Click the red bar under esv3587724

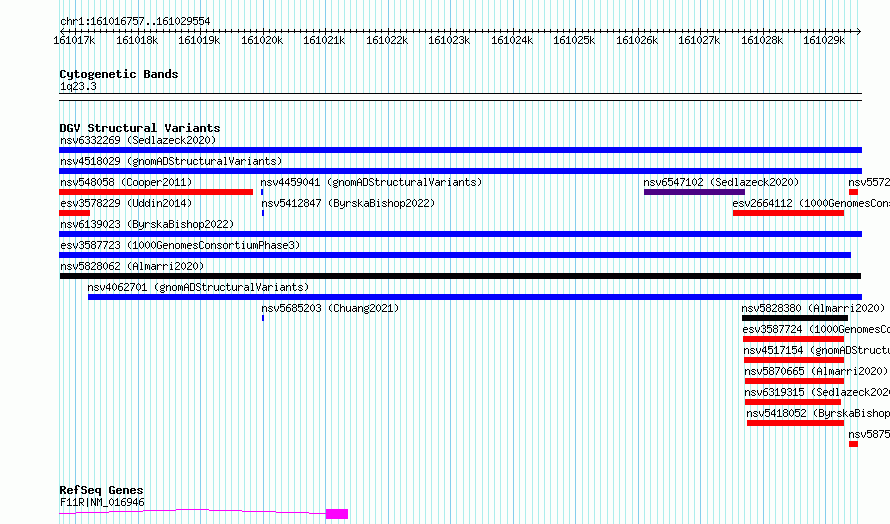pyautogui.click(x=793, y=339)
